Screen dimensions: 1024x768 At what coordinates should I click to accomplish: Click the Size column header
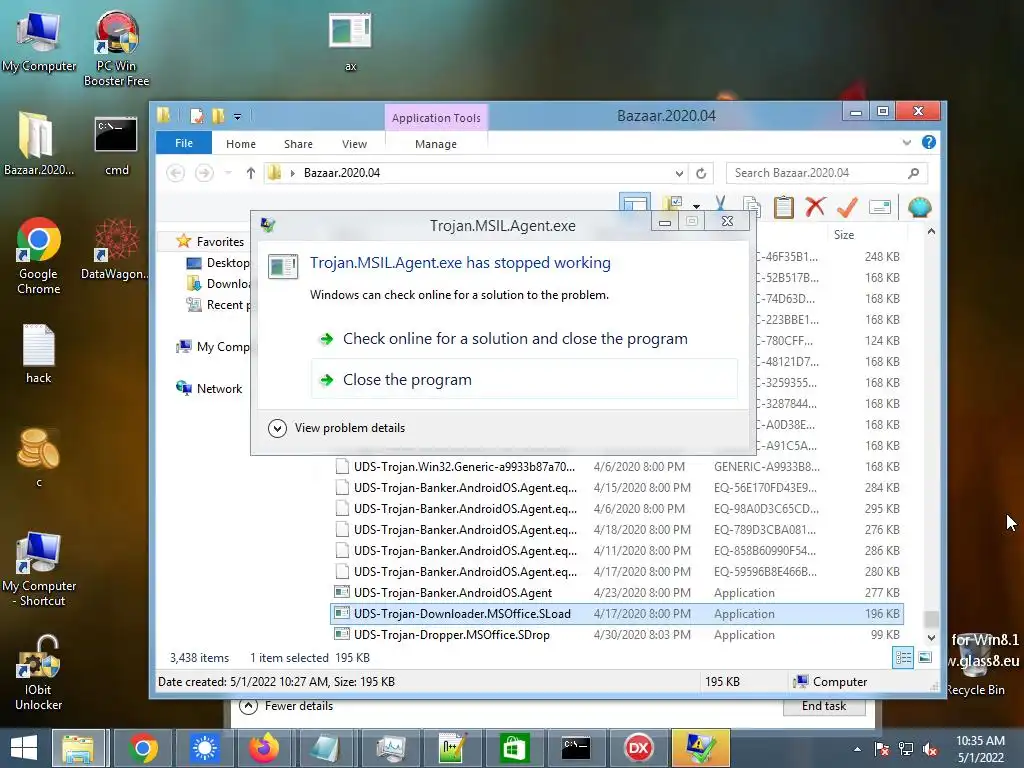pos(844,234)
